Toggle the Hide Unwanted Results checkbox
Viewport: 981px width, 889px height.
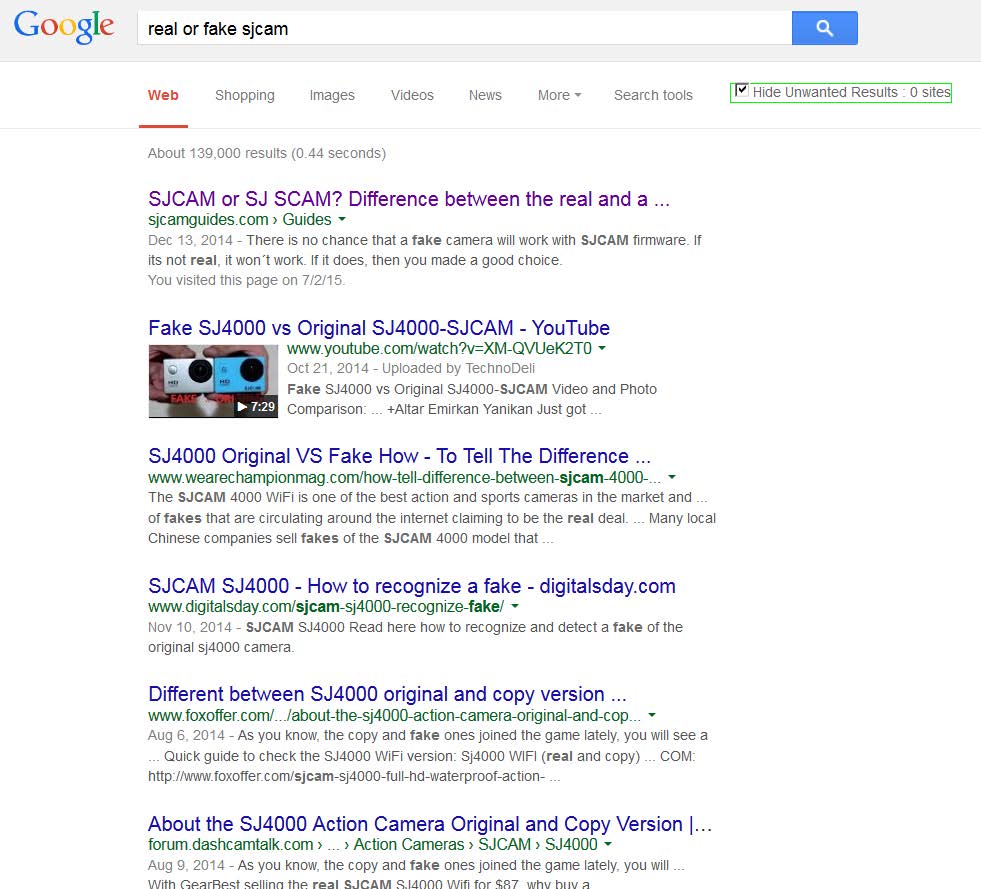(741, 90)
